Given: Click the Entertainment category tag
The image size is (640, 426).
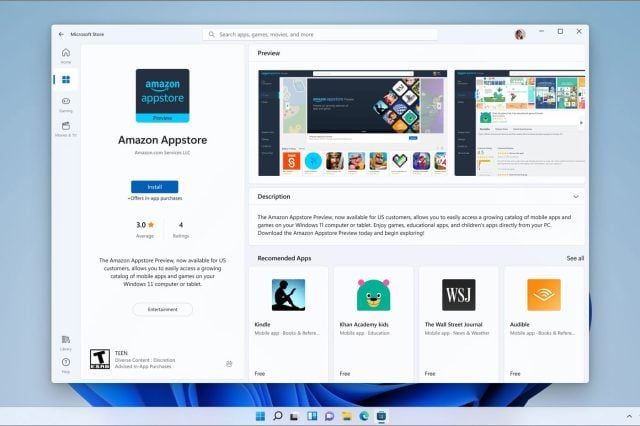Looking at the screenshot, I should point(162,309).
